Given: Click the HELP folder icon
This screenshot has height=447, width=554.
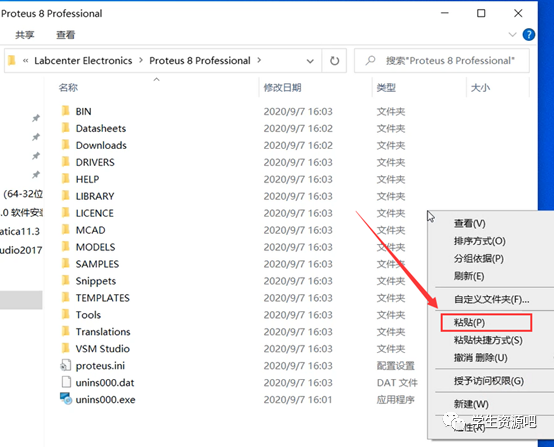Looking at the screenshot, I should pyautogui.click(x=65, y=179).
